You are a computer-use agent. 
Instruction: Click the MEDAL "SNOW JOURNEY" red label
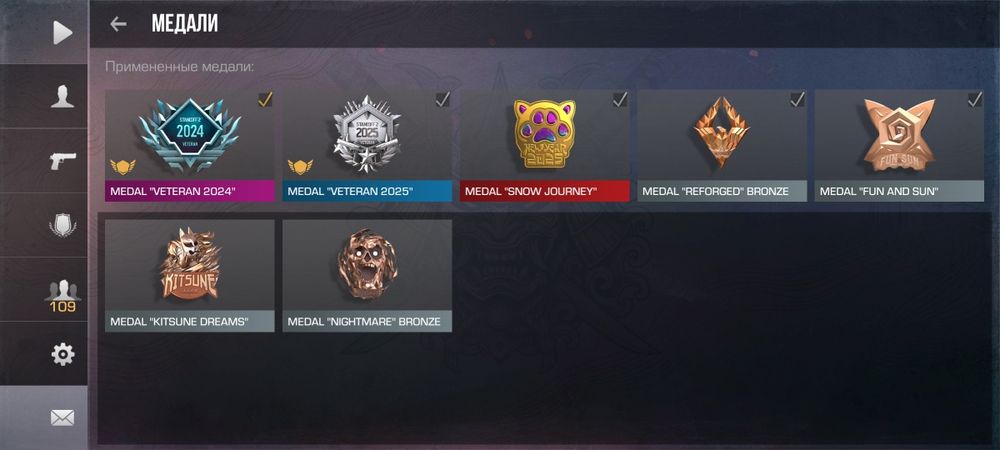click(x=545, y=191)
